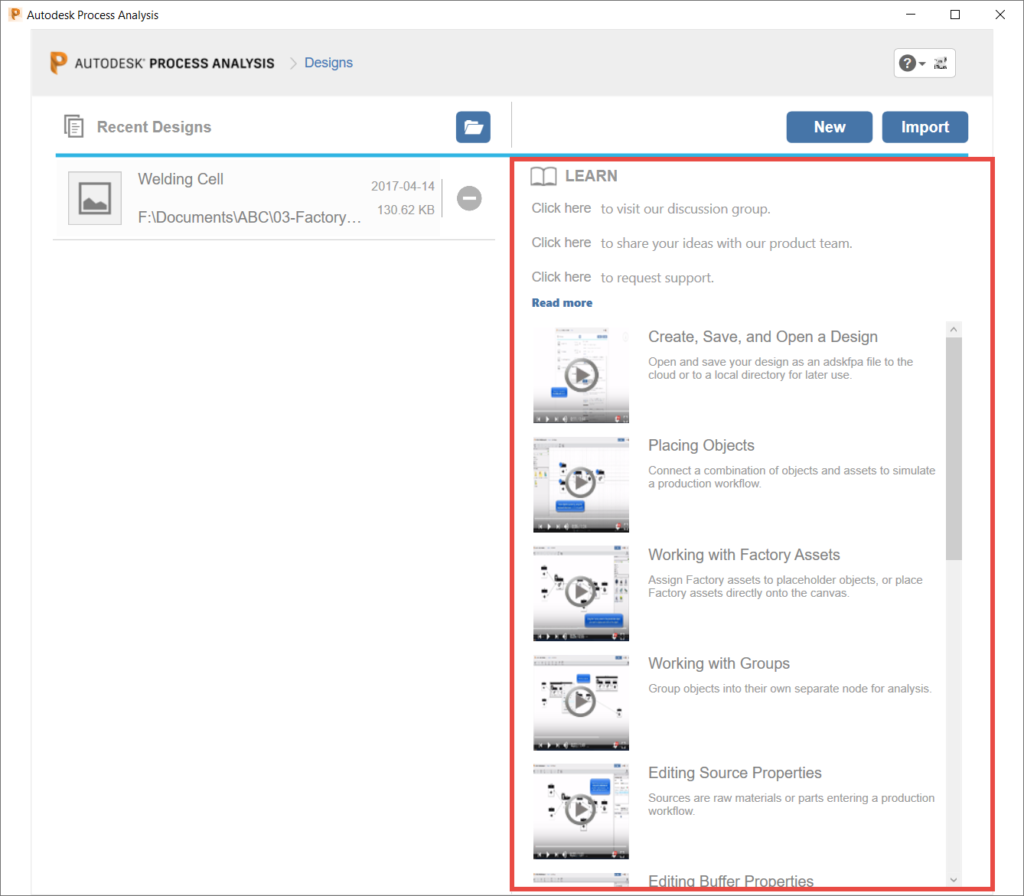Remove Welding Cell from recent list
The width and height of the screenshot is (1024, 896).
[x=469, y=198]
